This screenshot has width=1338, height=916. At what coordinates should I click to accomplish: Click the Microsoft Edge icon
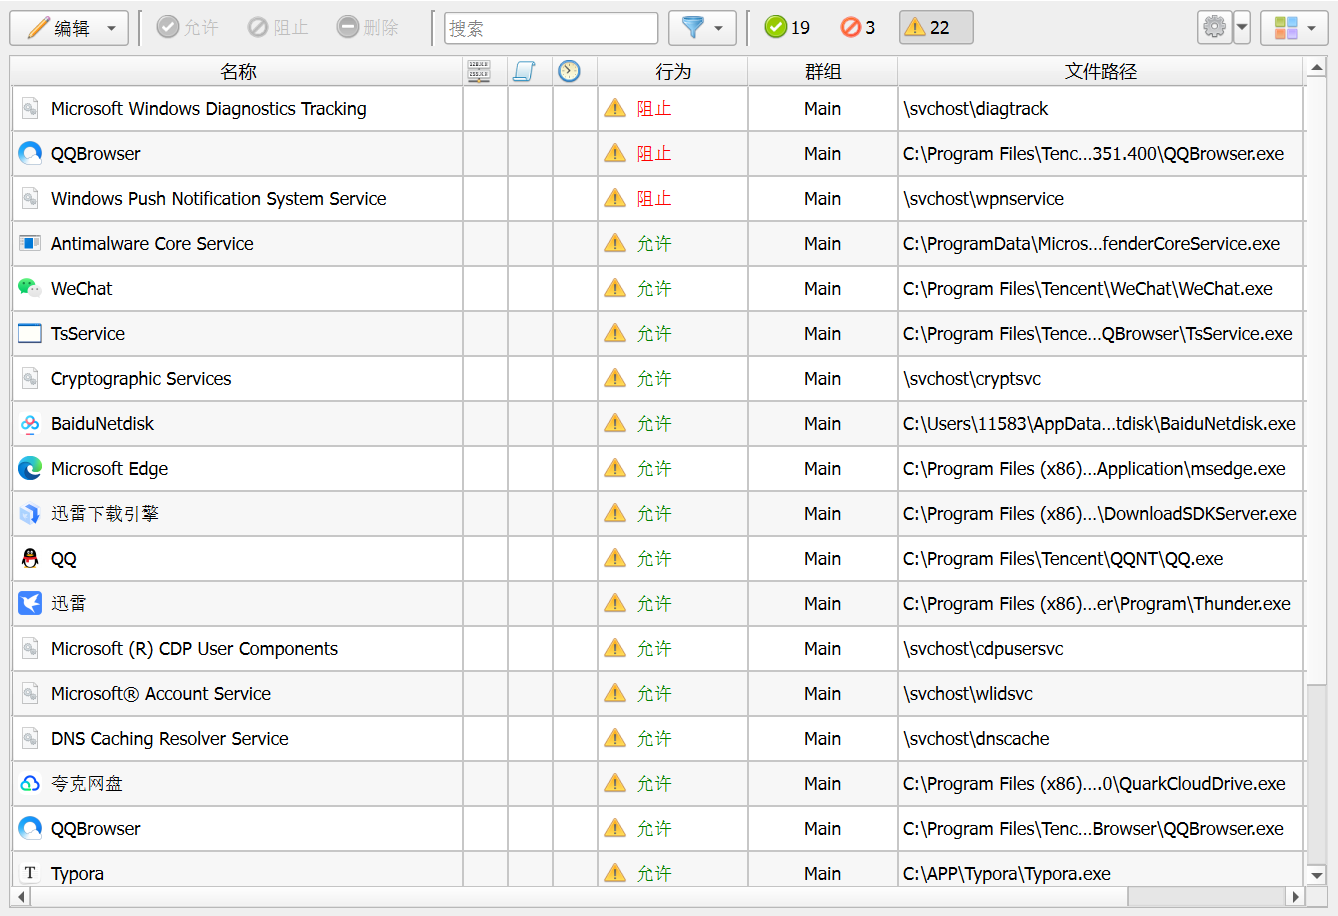[30, 468]
